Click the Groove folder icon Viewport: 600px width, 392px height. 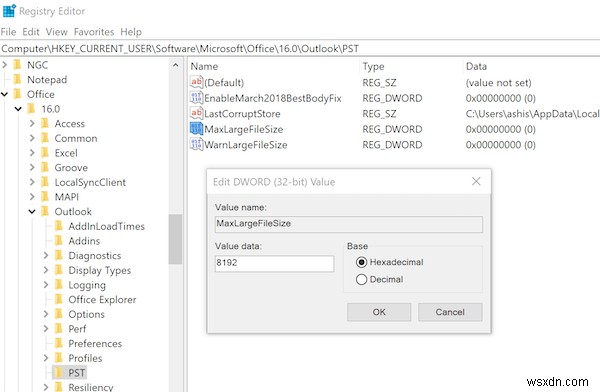[x=45, y=167]
